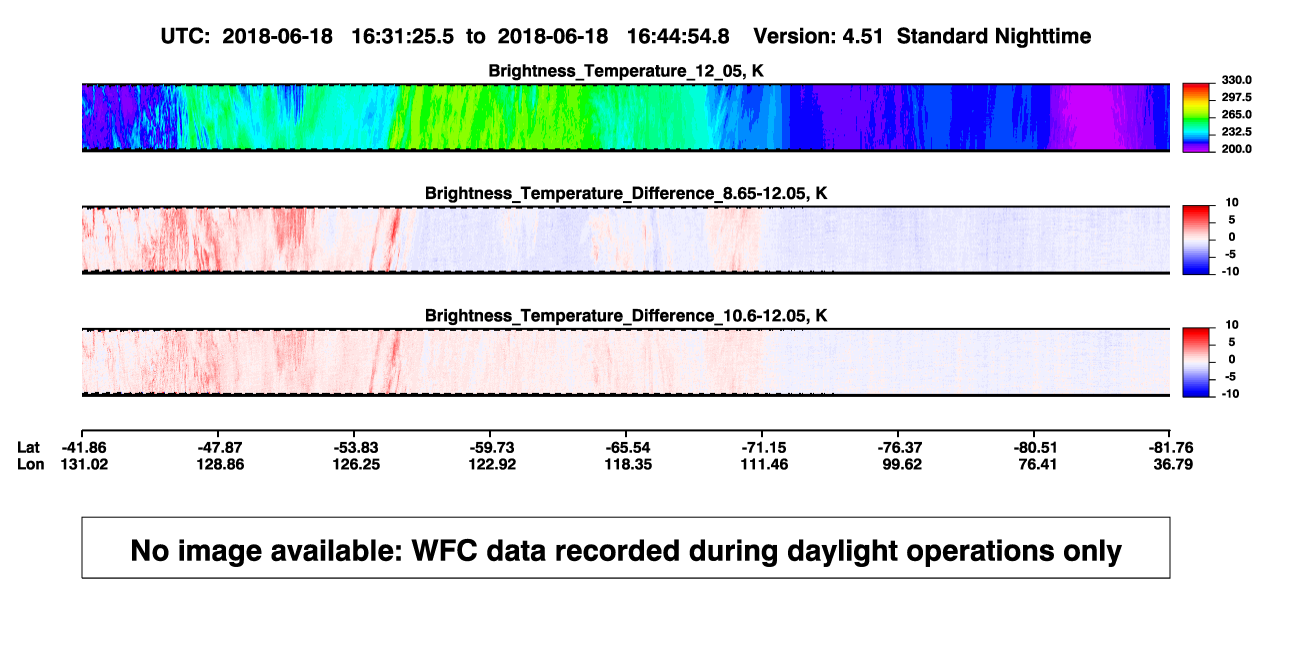Click the 'Lat' axis row label
This screenshot has width=1300, height=667.
coord(28,447)
